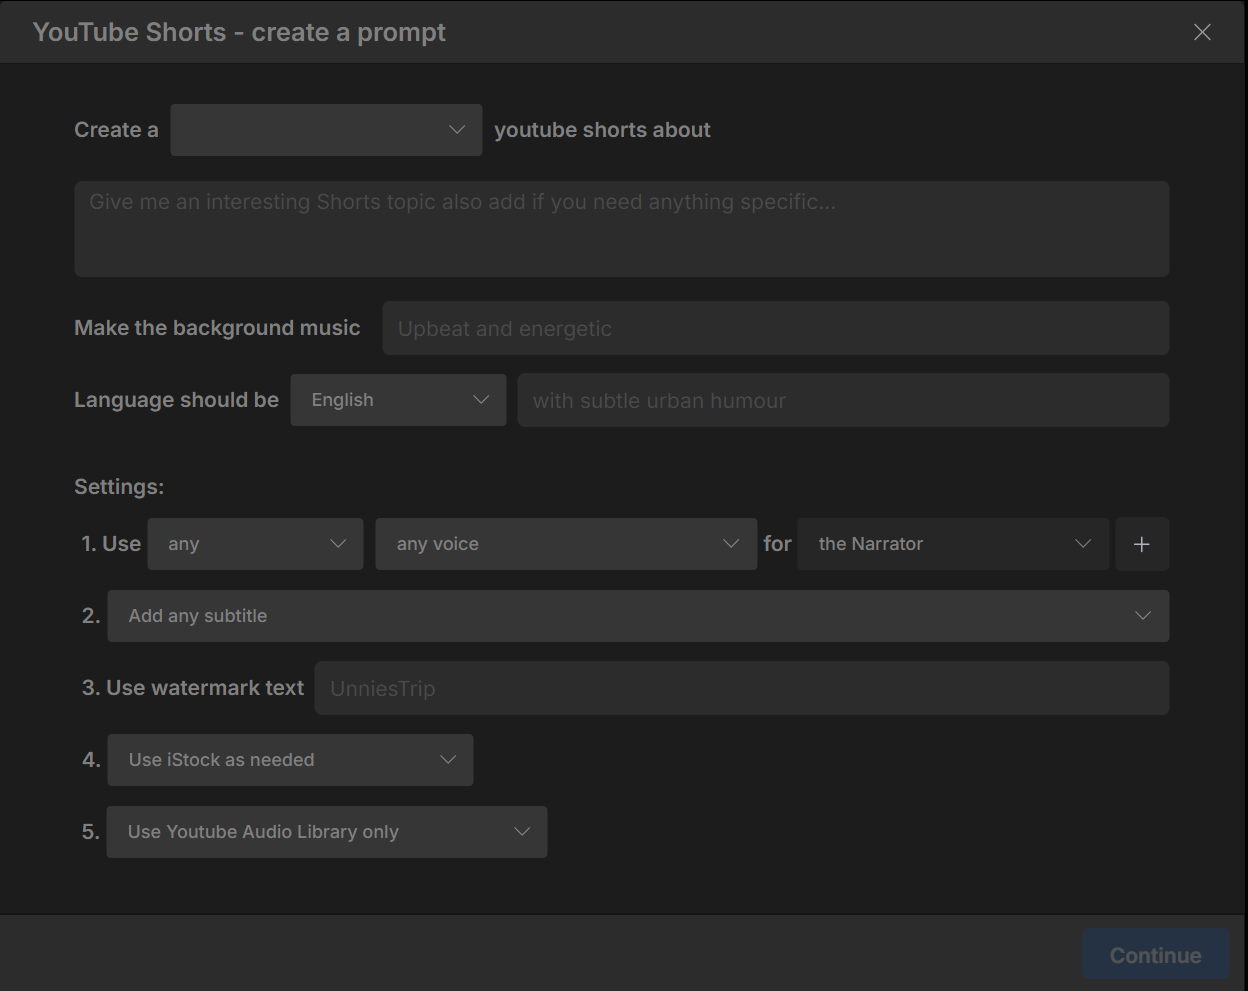
Task: Expand the 'Add any subtitle' dropdown
Action: (x=638, y=616)
